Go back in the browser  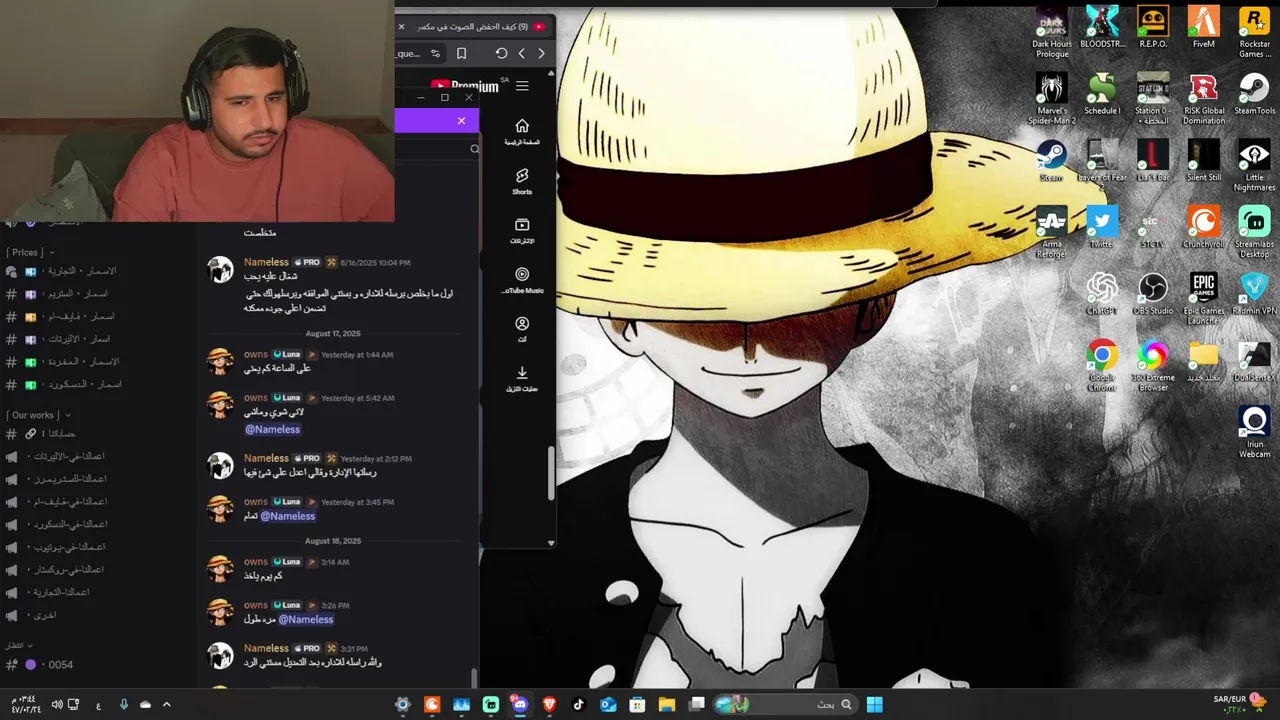[x=541, y=53]
